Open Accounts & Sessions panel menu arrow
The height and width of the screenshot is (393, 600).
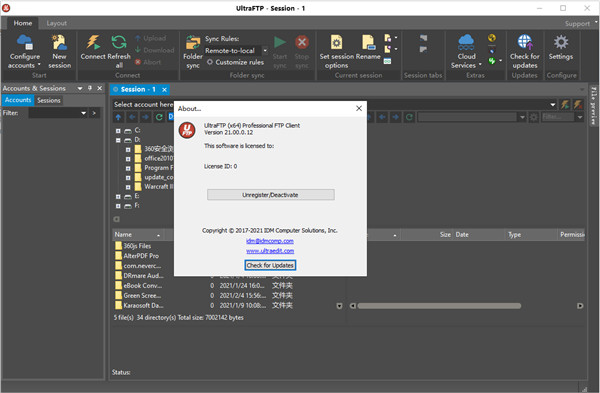(x=80, y=88)
